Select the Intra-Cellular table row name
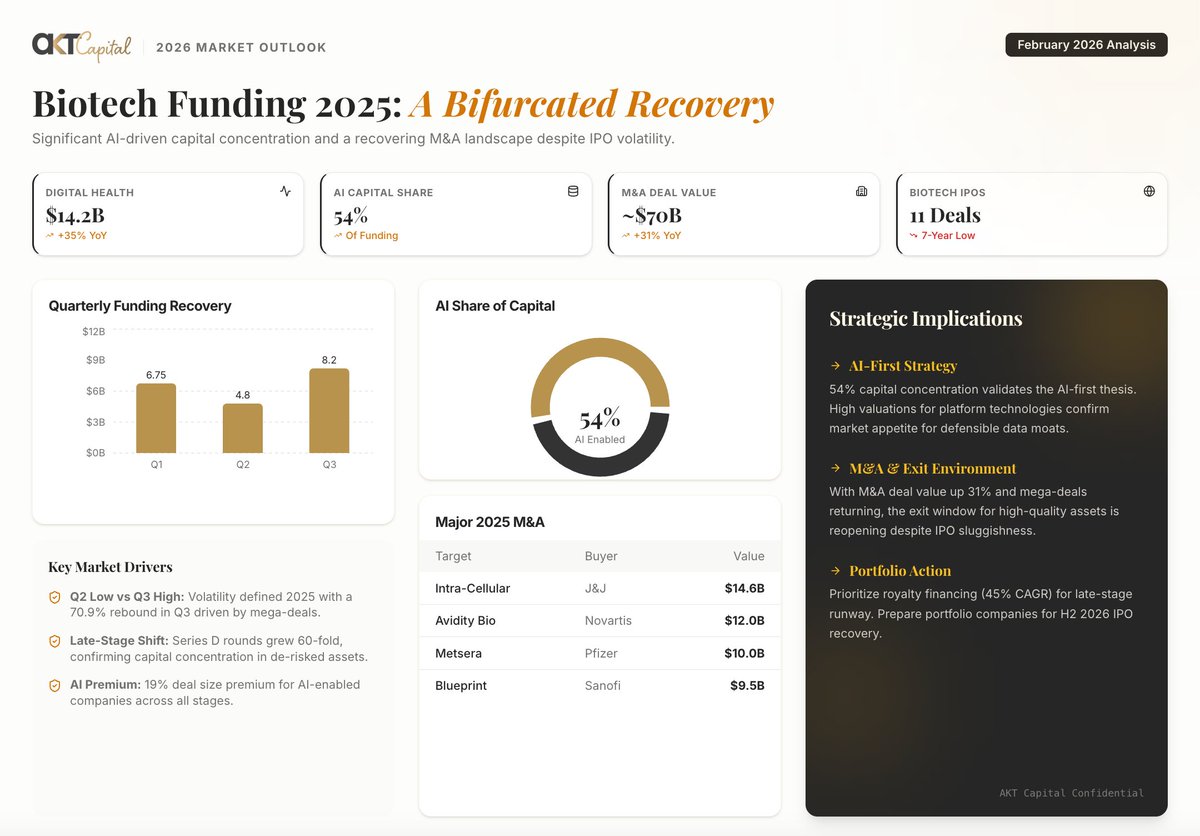The width and height of the screenshot is (1200, 836). tap(472, 588)
